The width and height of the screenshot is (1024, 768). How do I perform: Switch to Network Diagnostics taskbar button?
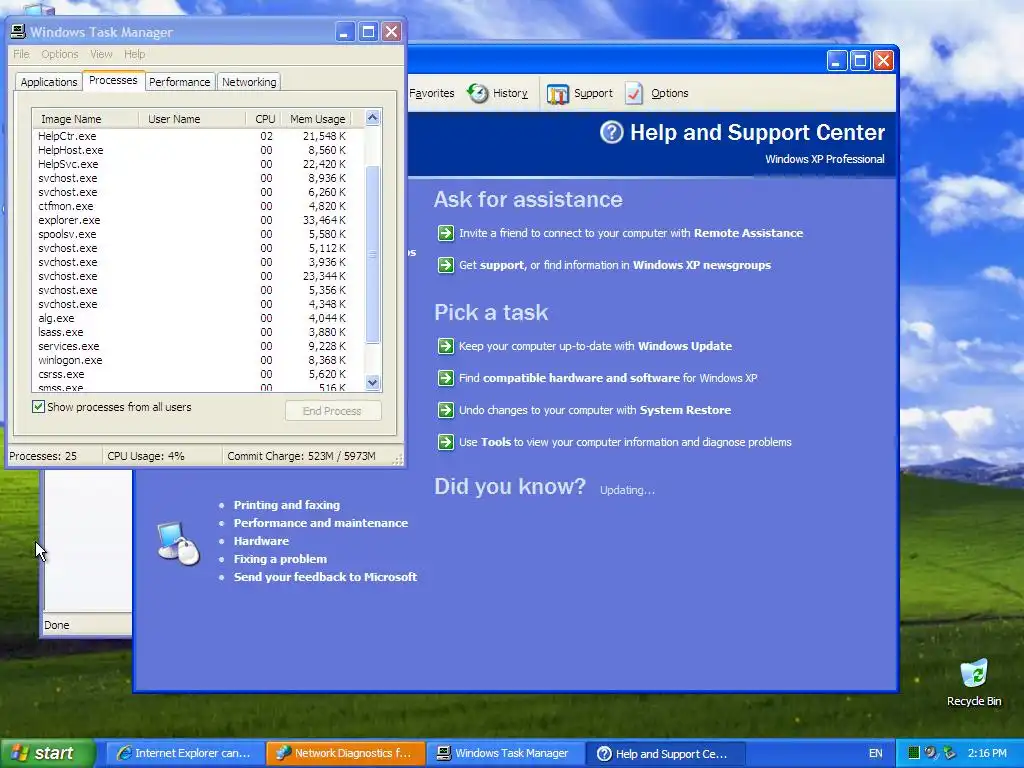point(345,753)
